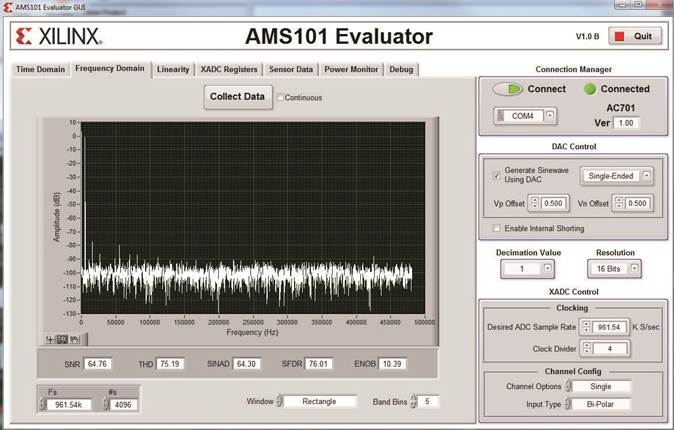674x430 pixels.
Task: Adjust the Fs stepper arrows
Action: coord(43,404)
